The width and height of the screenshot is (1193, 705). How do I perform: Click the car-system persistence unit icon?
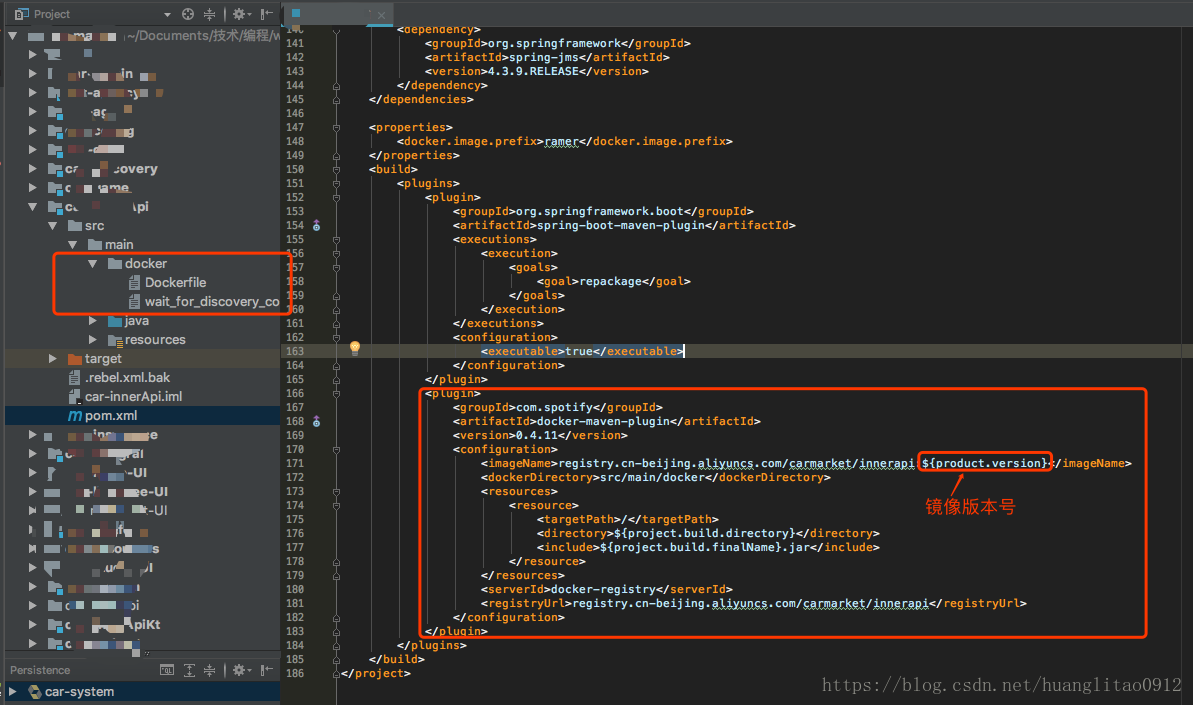34,691
